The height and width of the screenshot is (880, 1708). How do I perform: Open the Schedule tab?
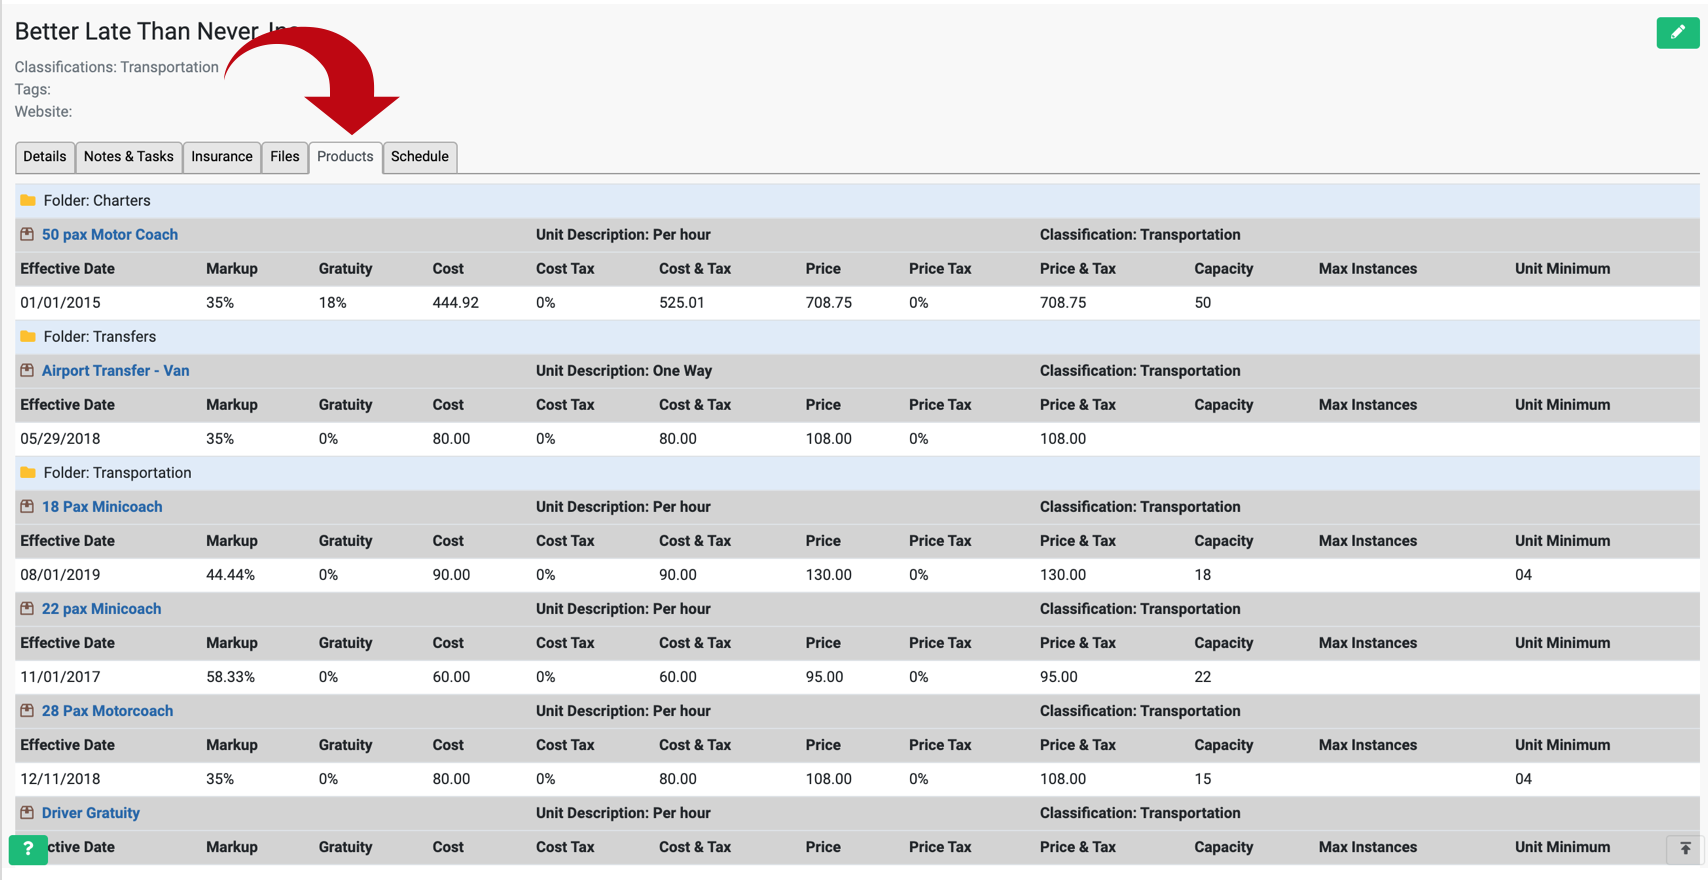coord(420,157)
